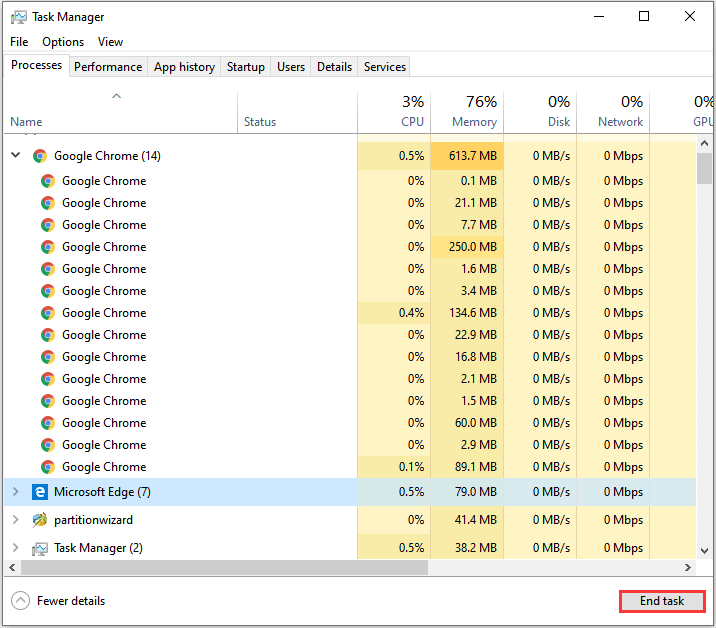Click the partitionwizard icon

[40, 520]
